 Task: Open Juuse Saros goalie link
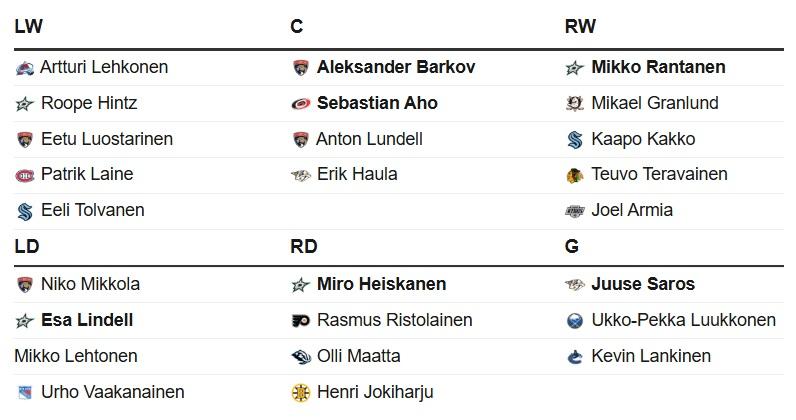pyautogui.click(x=643, y=284)
